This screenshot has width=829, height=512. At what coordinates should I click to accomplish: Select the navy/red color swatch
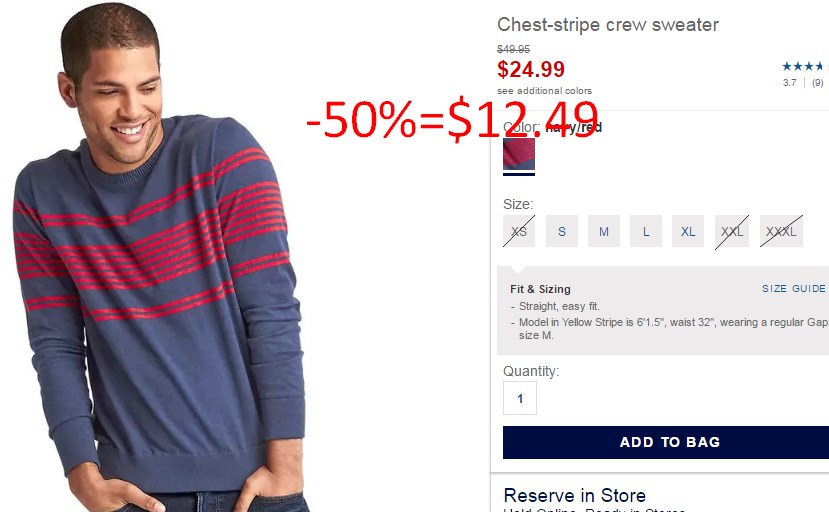click(x=519, y=153)
